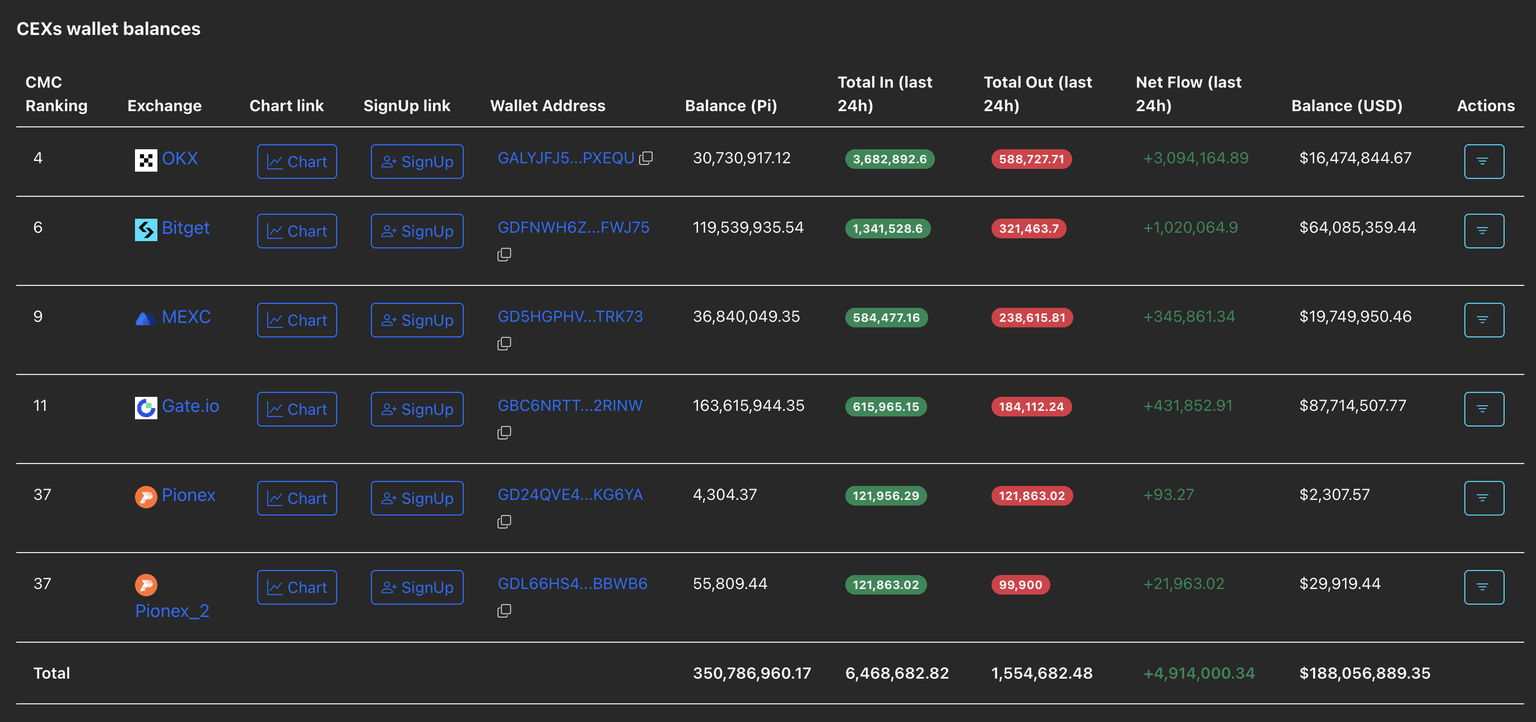Copy the OKX wallet address
The image size is (1536, 722).
[x=646, y=158]
